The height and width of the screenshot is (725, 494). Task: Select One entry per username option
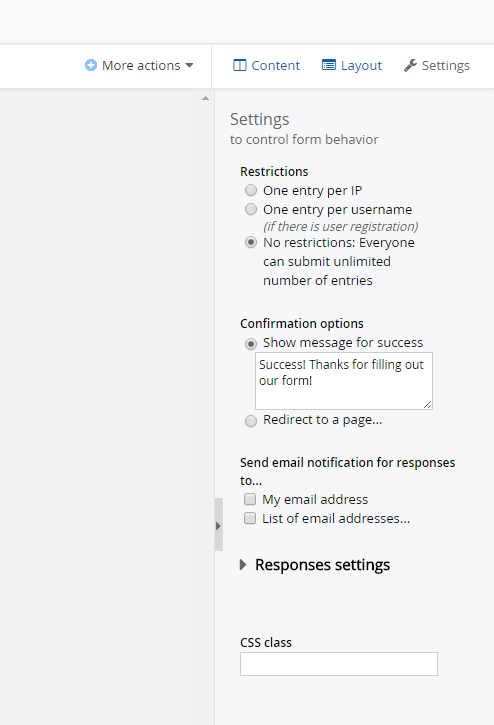[x=251, y=209]
